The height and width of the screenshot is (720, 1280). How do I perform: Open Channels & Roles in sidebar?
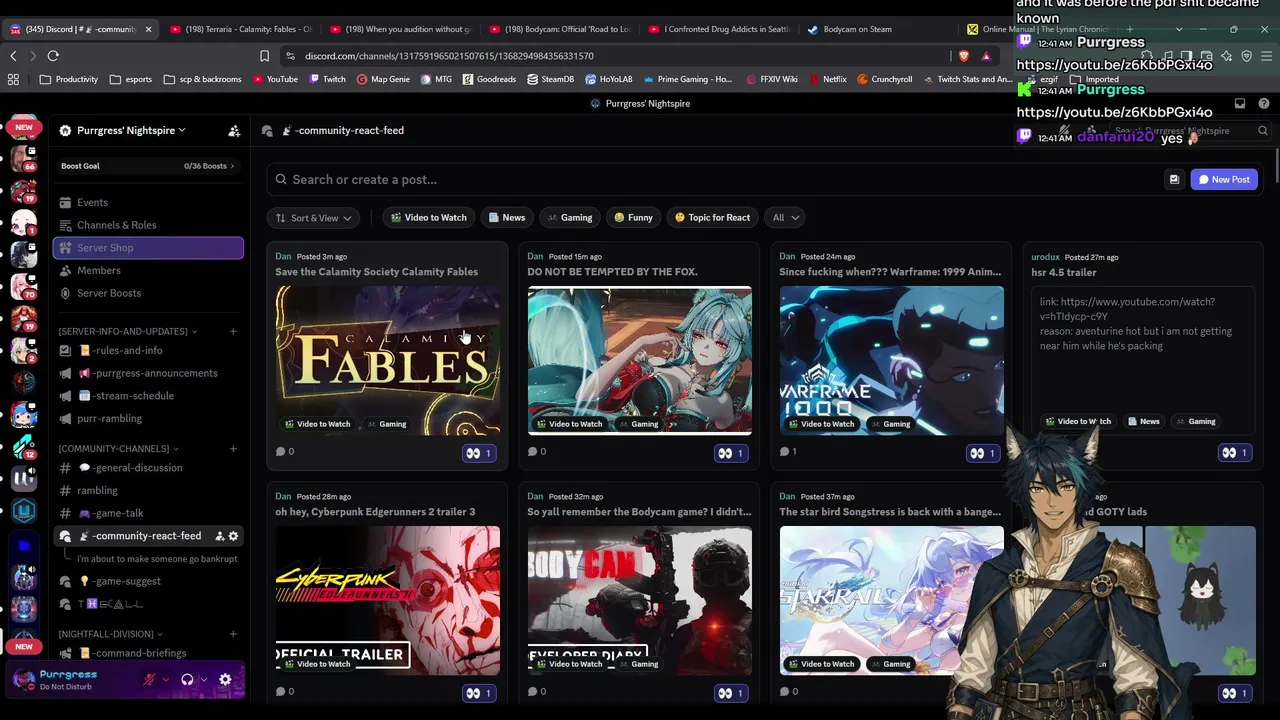(x=148, y=225)
